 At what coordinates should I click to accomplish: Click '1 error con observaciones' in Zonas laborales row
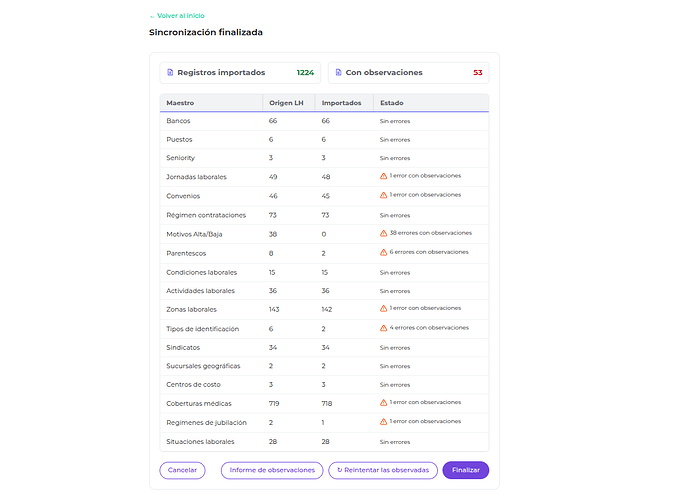[425, 308]
